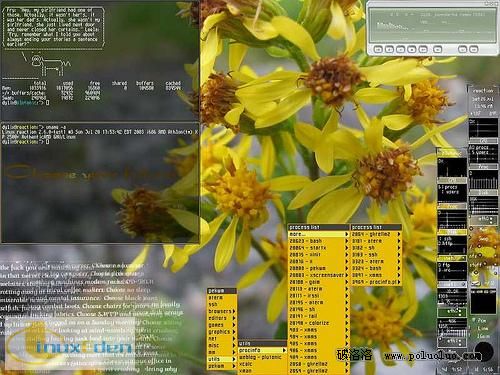Viewport: 500px width, 375px height.
Task: Open the mm submenu
Action: 222,352
